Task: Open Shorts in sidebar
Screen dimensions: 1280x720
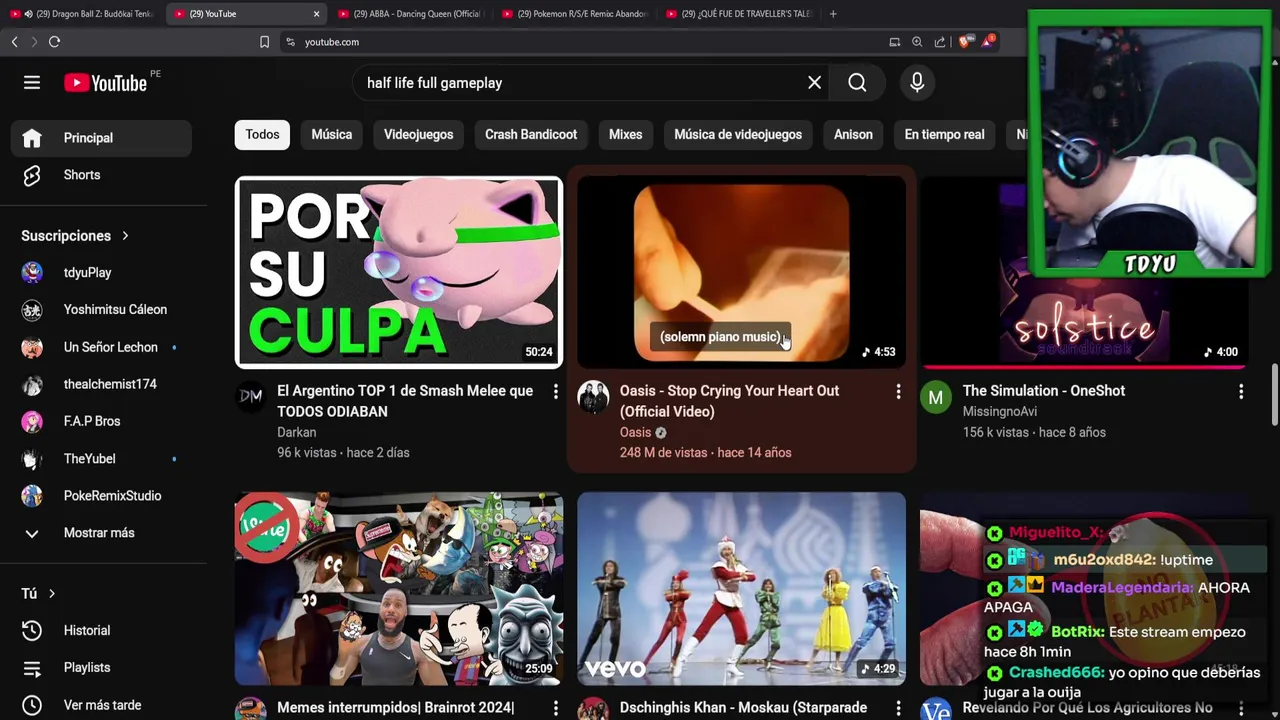Action: pos(101,175)
